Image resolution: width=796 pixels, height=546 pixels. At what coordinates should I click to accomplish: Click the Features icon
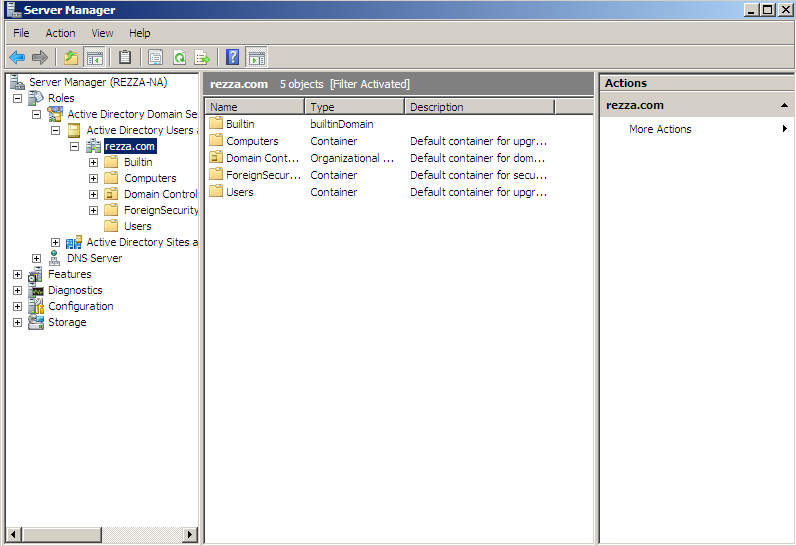[36, 274]
